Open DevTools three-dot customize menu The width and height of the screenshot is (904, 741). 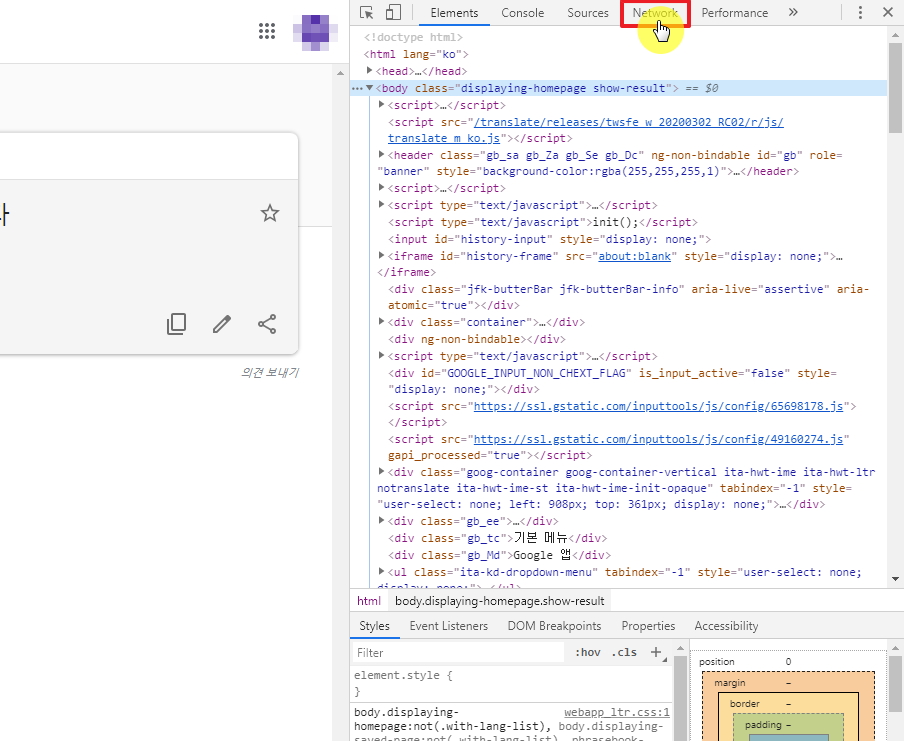click(x=860, y=13)
